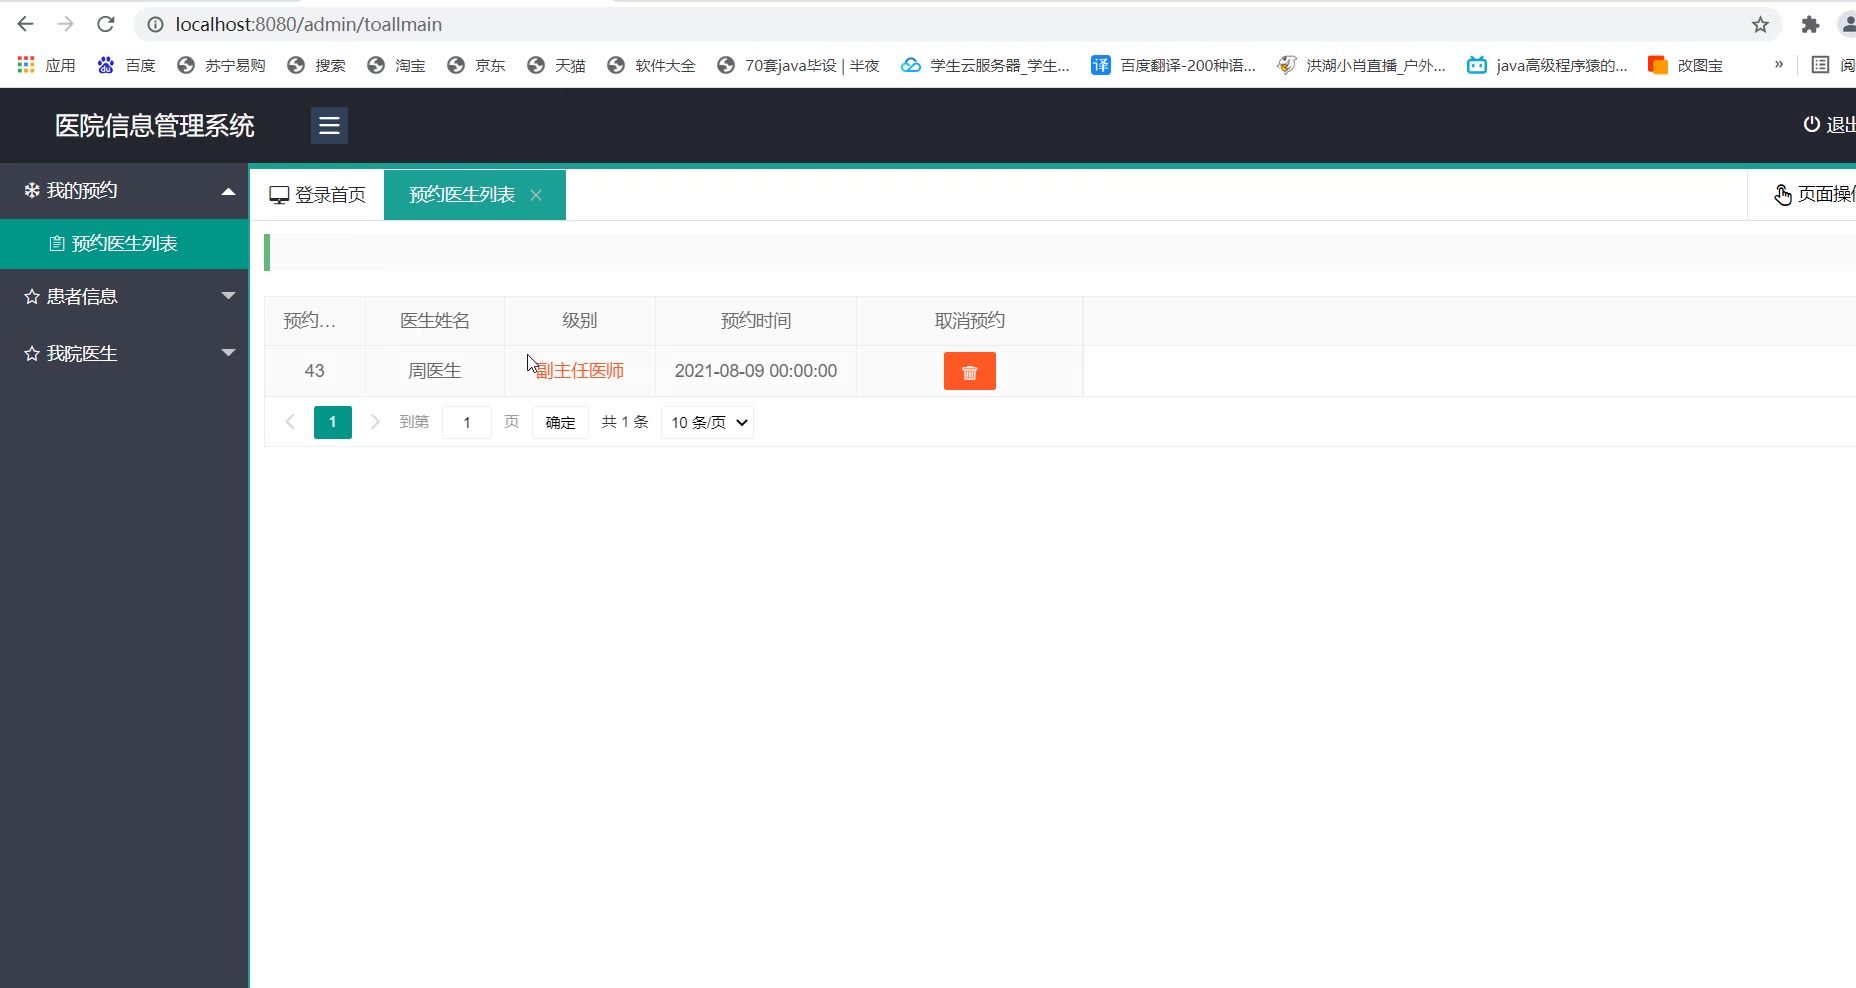Click the 副主任医师 level cell

click(x=580, y=371)
